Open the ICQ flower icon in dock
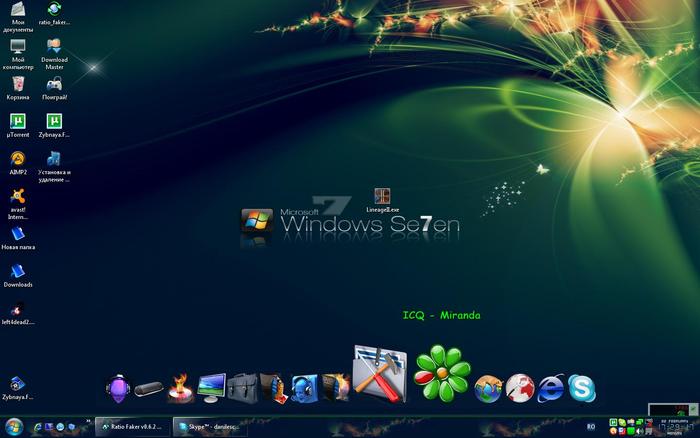Viewport: 700px width, 438px height. pos(441,373)
